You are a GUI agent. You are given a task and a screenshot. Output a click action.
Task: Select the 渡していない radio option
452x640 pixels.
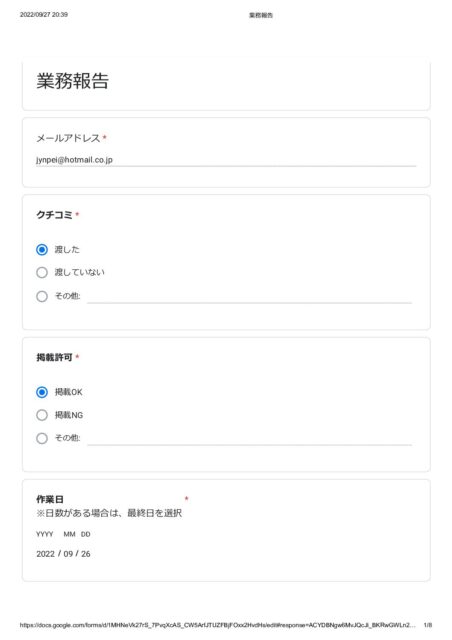coord(42,272)
